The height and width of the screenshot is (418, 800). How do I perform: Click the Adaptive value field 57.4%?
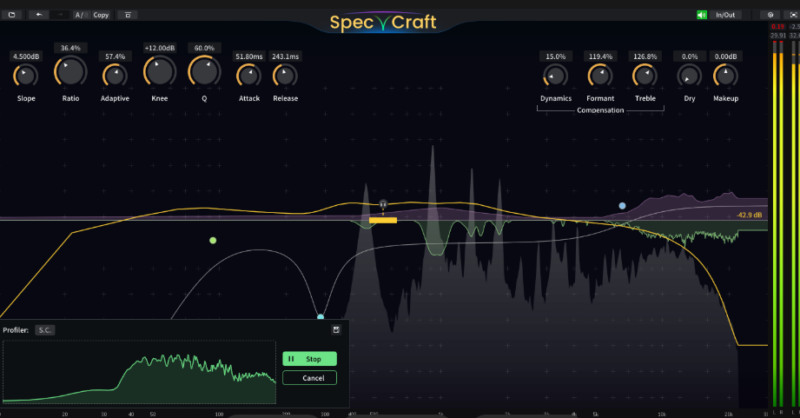click(115, 56)
